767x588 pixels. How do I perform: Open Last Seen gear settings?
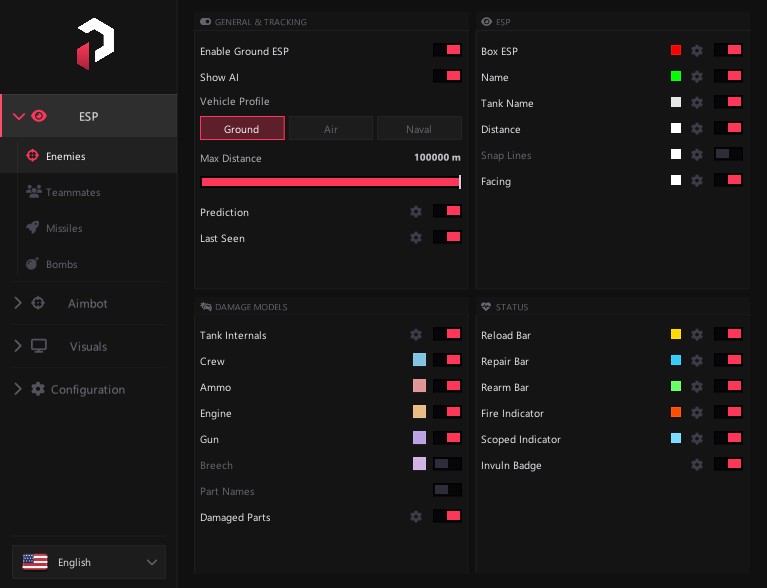pyautogui.click(x=416, y=237)
